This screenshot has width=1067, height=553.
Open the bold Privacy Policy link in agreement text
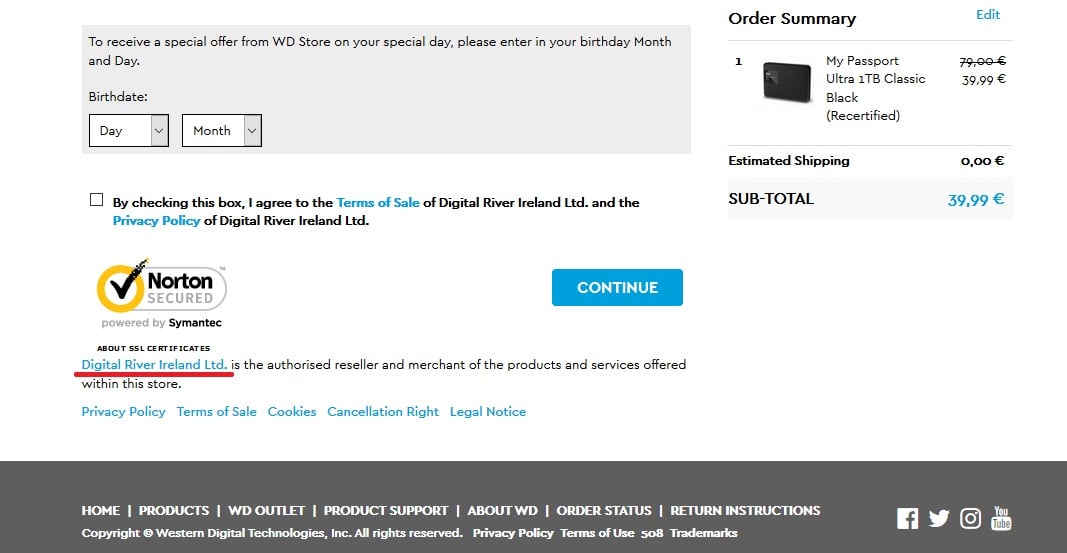[157, 221]
